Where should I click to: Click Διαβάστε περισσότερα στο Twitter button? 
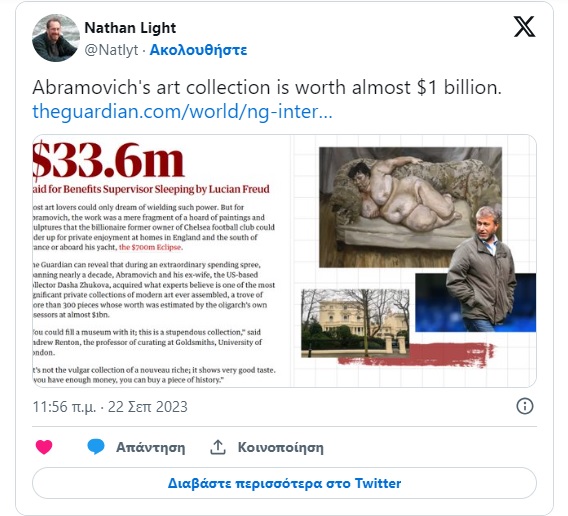coord(284,483)
